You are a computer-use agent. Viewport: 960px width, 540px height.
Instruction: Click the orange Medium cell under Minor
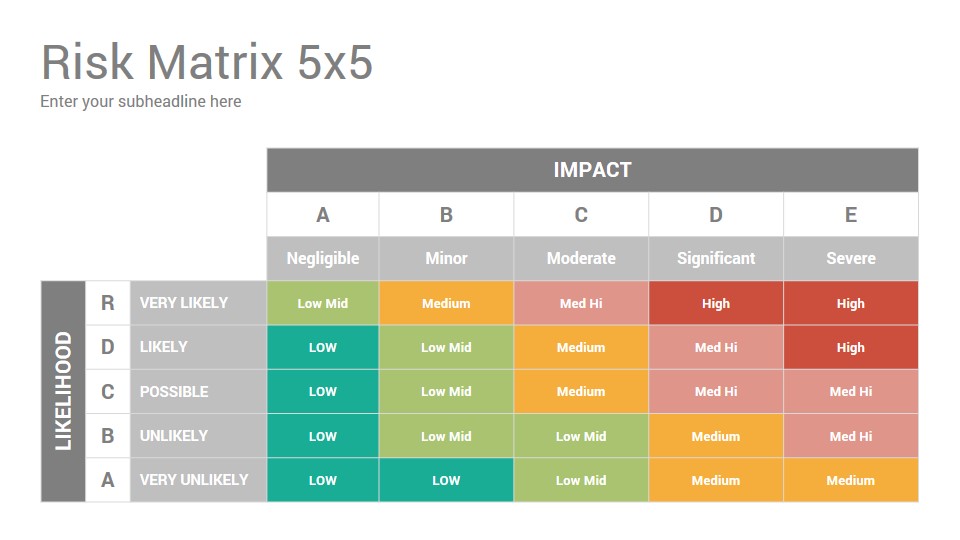pyautogui.click(x=446, y=303)
